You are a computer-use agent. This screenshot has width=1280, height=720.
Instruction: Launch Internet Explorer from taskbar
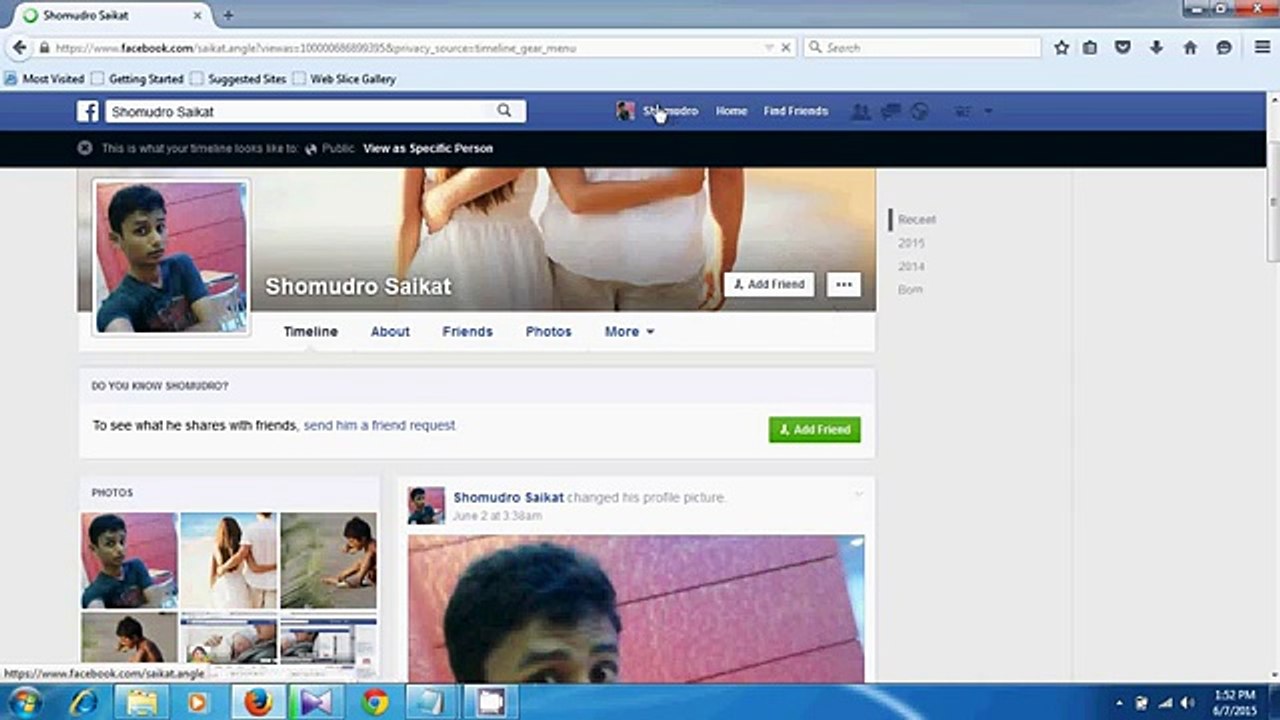coord(84,702)
